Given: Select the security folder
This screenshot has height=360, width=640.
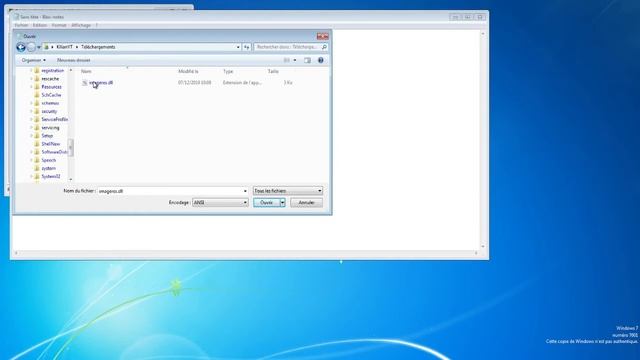Looking at the screenshot, I should point(49,111).
